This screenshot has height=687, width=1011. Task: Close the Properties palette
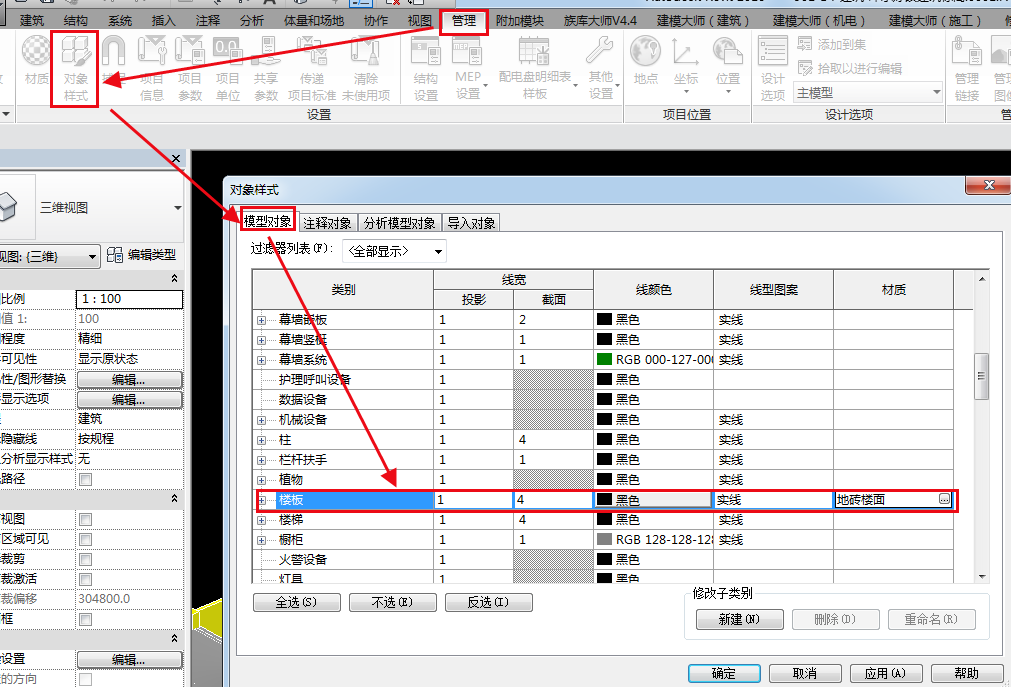pyautogui.click(x=176, y=158)
